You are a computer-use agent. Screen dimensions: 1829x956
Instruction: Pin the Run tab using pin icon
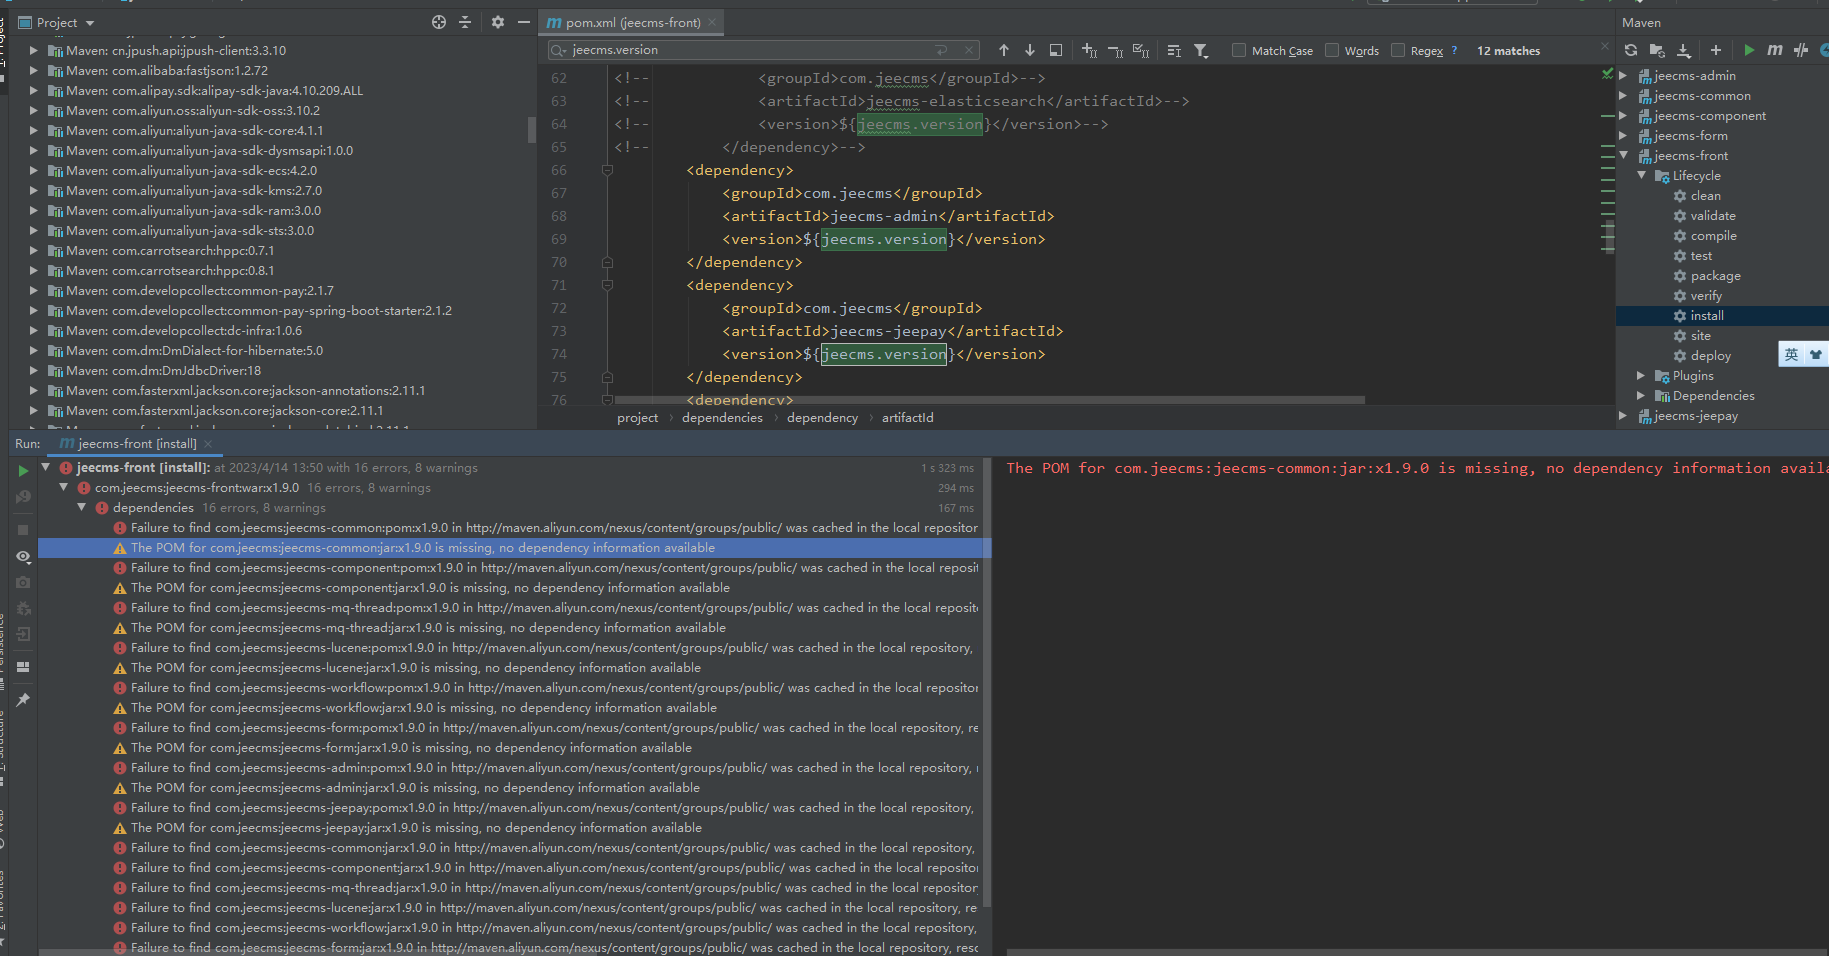23,700
